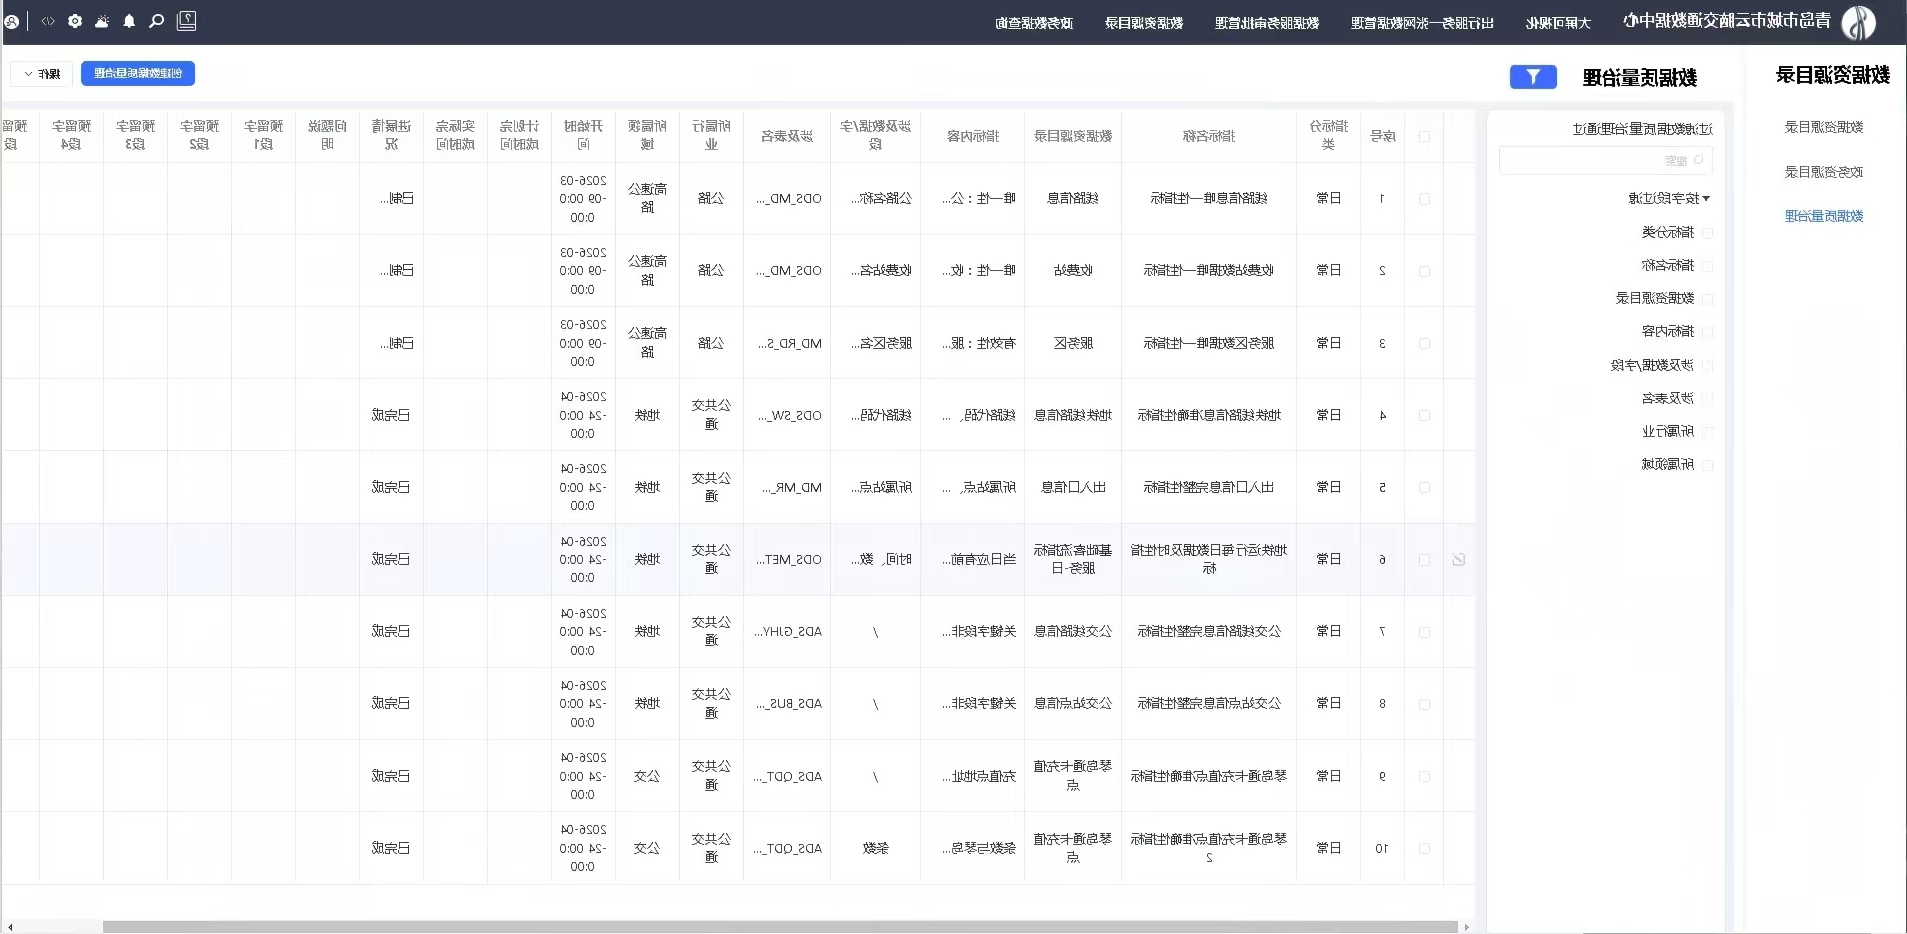Click the 指标名称 column header
The image size is (1907, 934).
1209,136
